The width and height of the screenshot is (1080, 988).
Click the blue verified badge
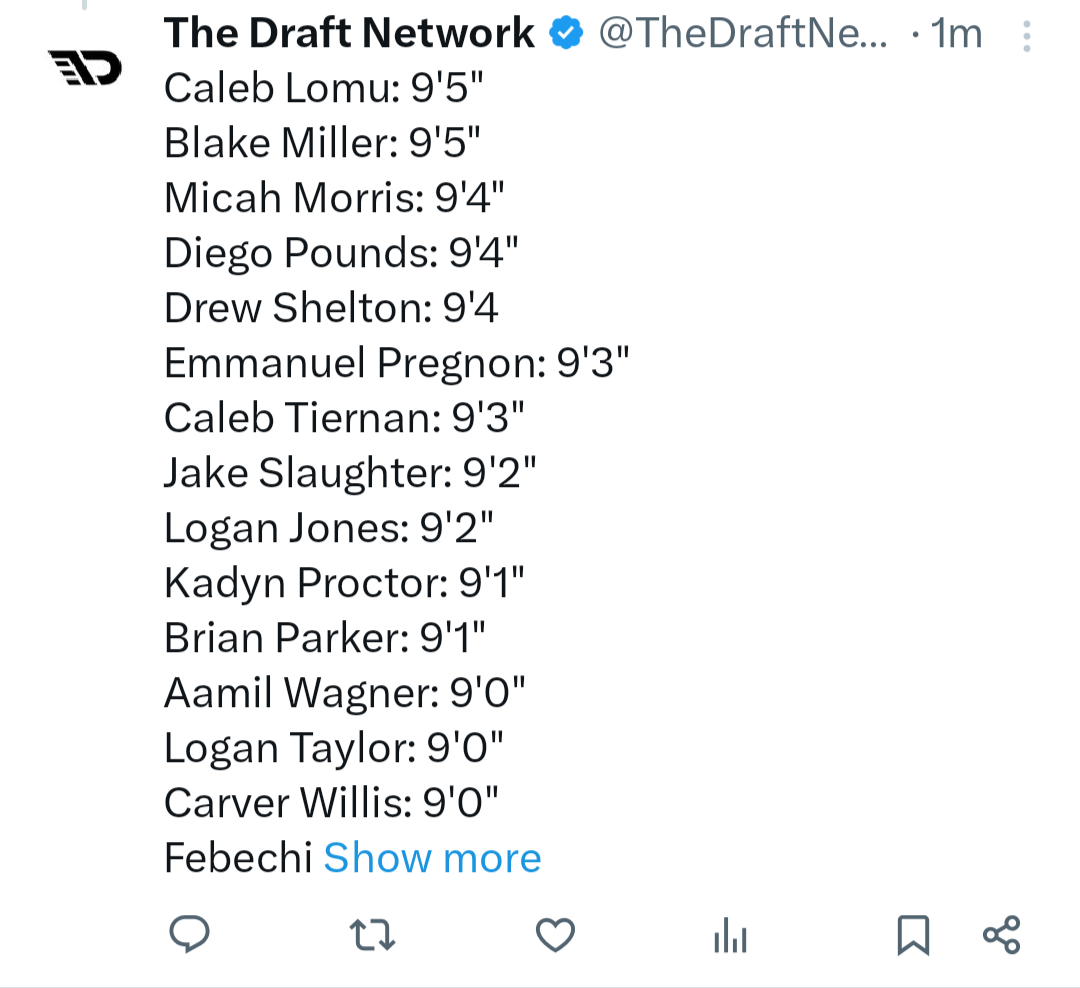click(567, 34)
